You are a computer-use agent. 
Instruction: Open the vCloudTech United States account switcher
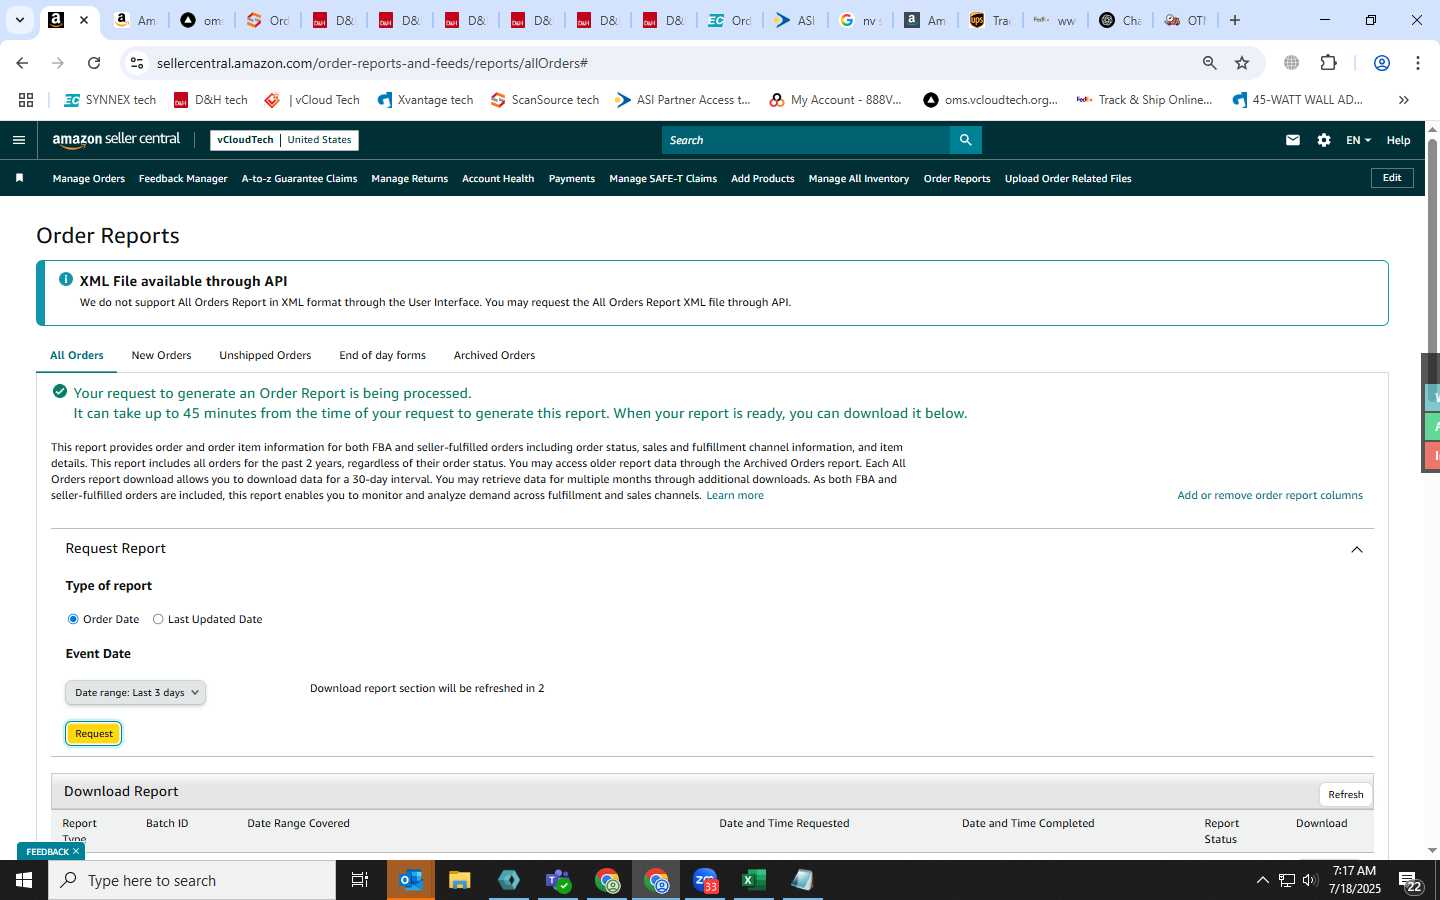point(284,140)
